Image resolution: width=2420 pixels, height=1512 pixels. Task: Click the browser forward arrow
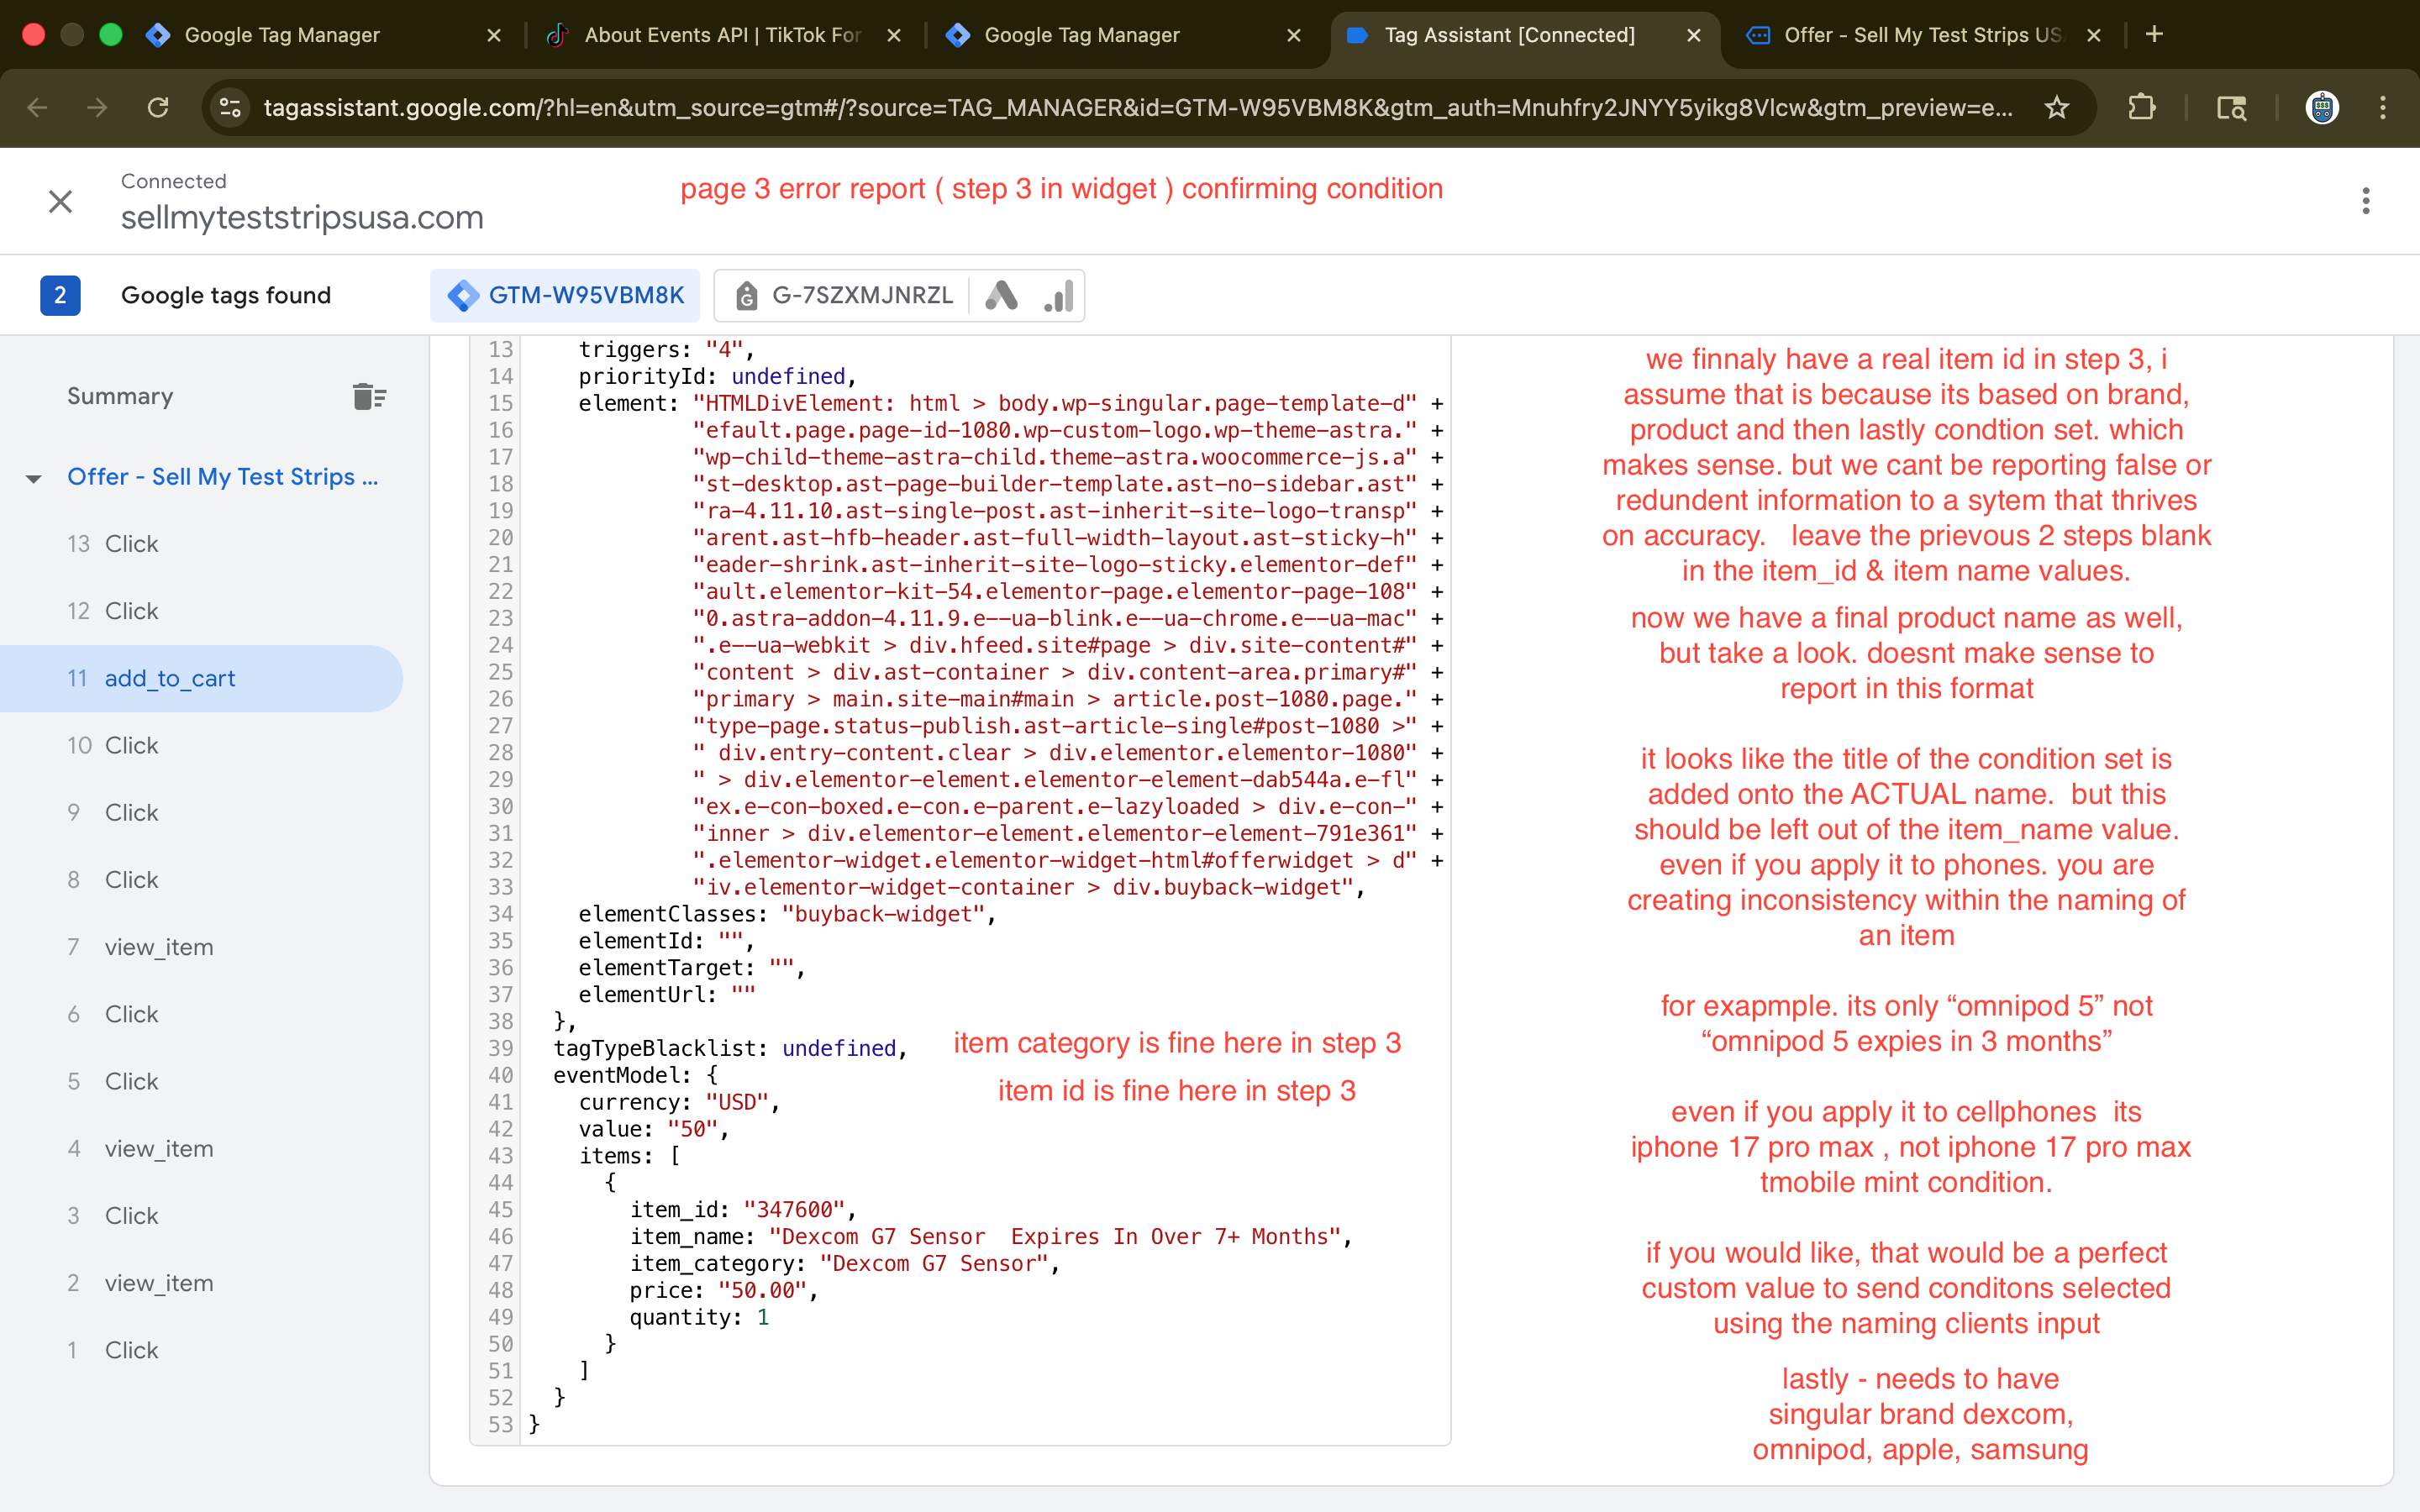tap(97, 107)
